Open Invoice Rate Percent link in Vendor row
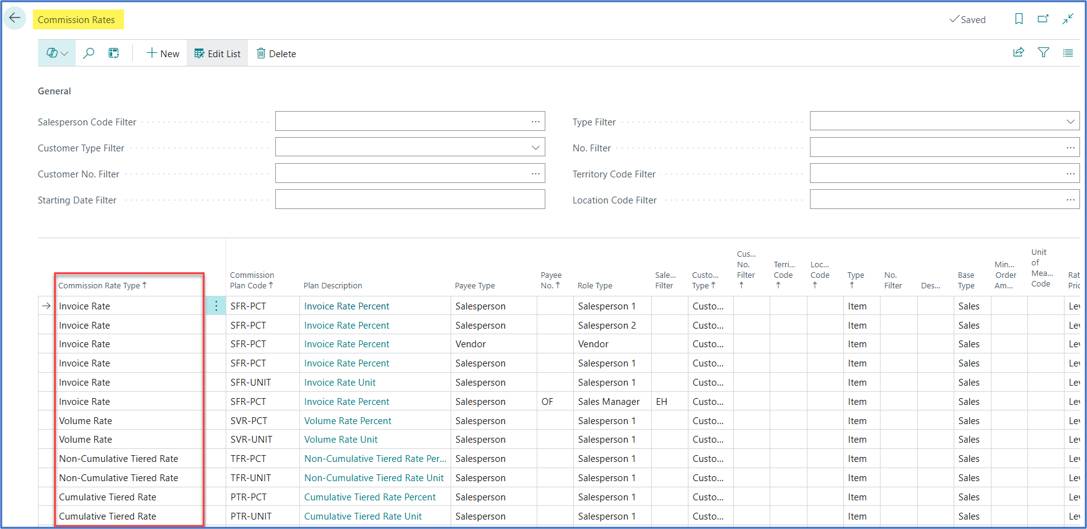The image size is (1087, 529). tap(347, 344)
